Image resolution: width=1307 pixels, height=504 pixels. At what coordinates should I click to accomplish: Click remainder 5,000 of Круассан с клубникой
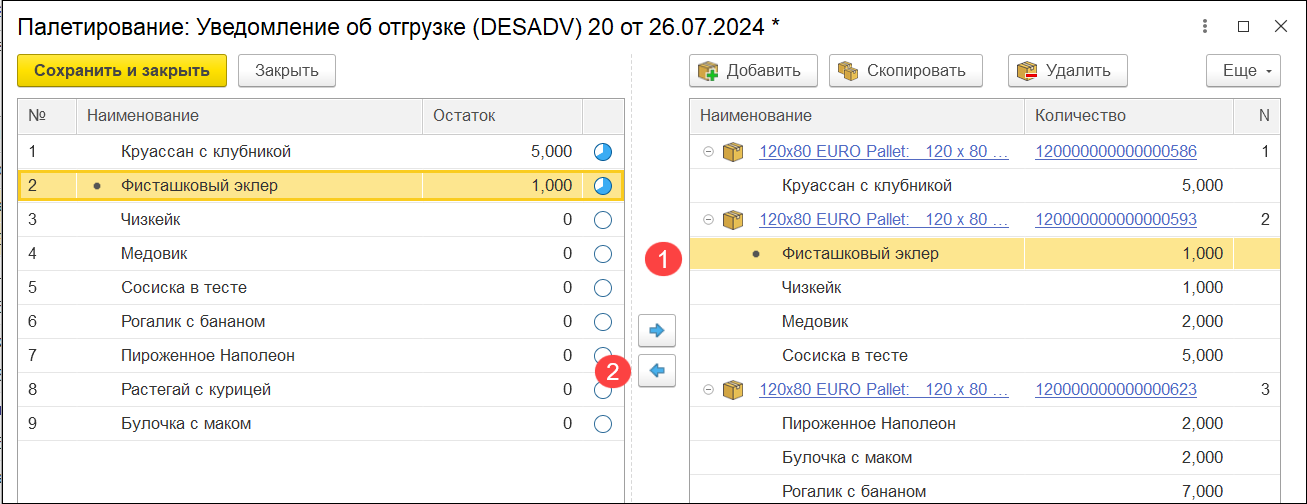pos(552,152)
